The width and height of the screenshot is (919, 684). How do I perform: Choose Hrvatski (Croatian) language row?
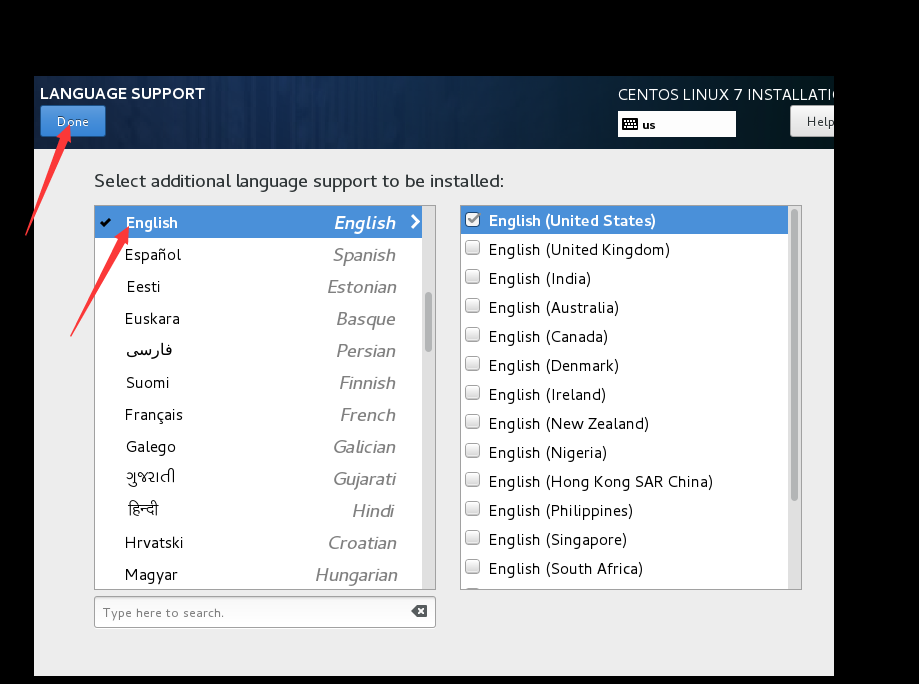[258, 542]
